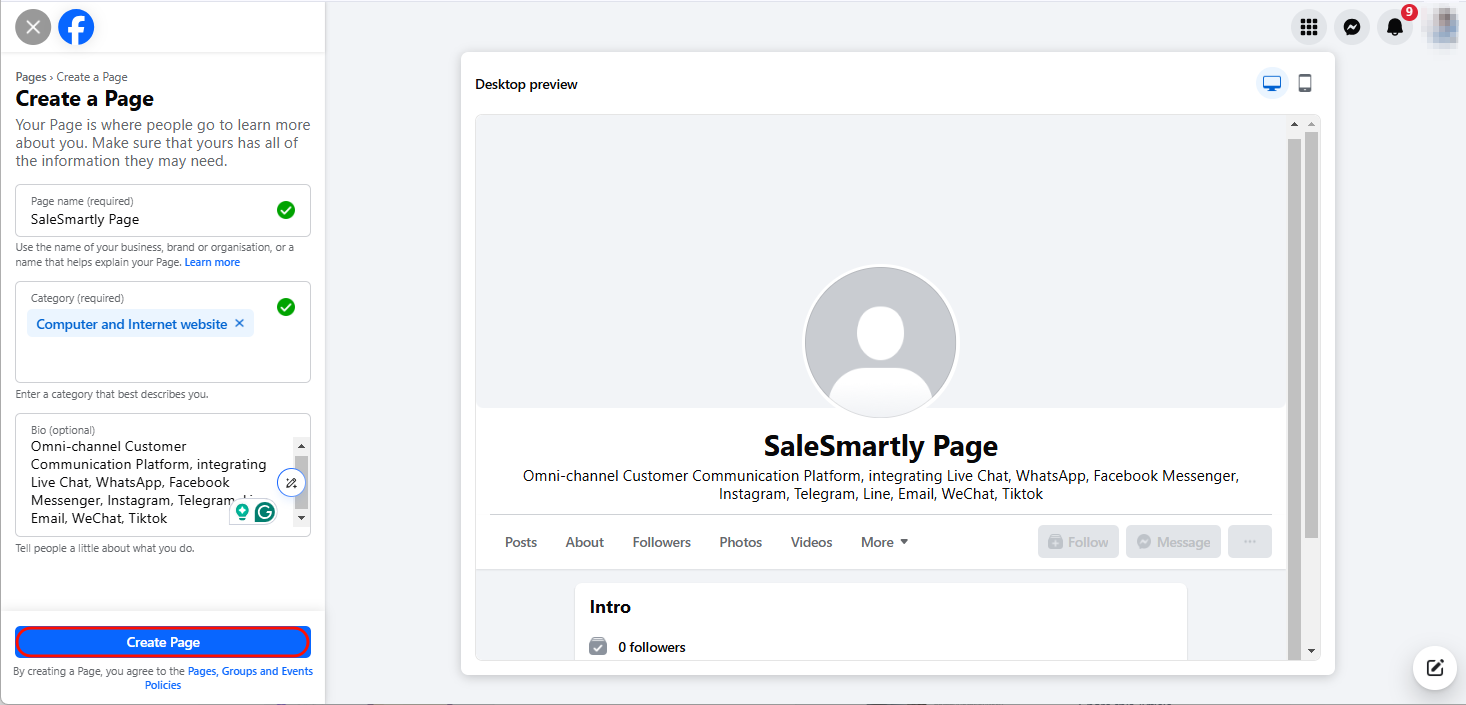Remove the Computer and Internet website category

click(x=239, y=323)
